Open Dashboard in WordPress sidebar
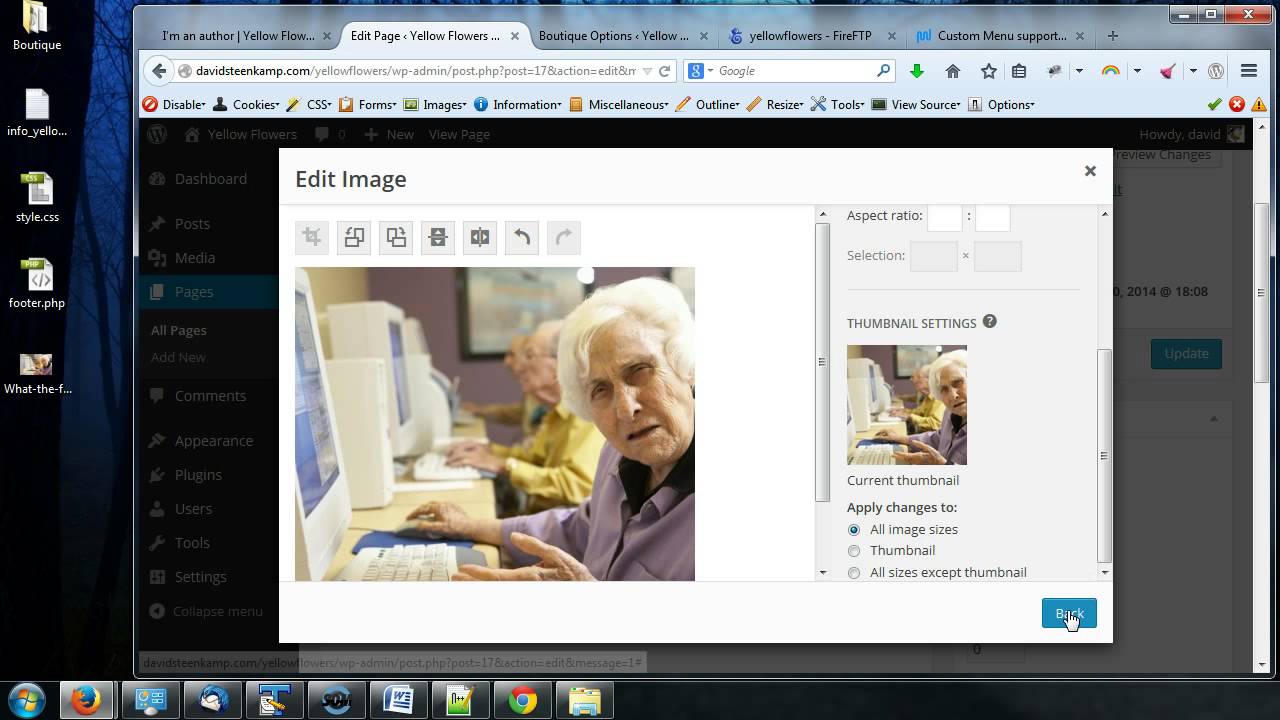 [x=210, y=179]
